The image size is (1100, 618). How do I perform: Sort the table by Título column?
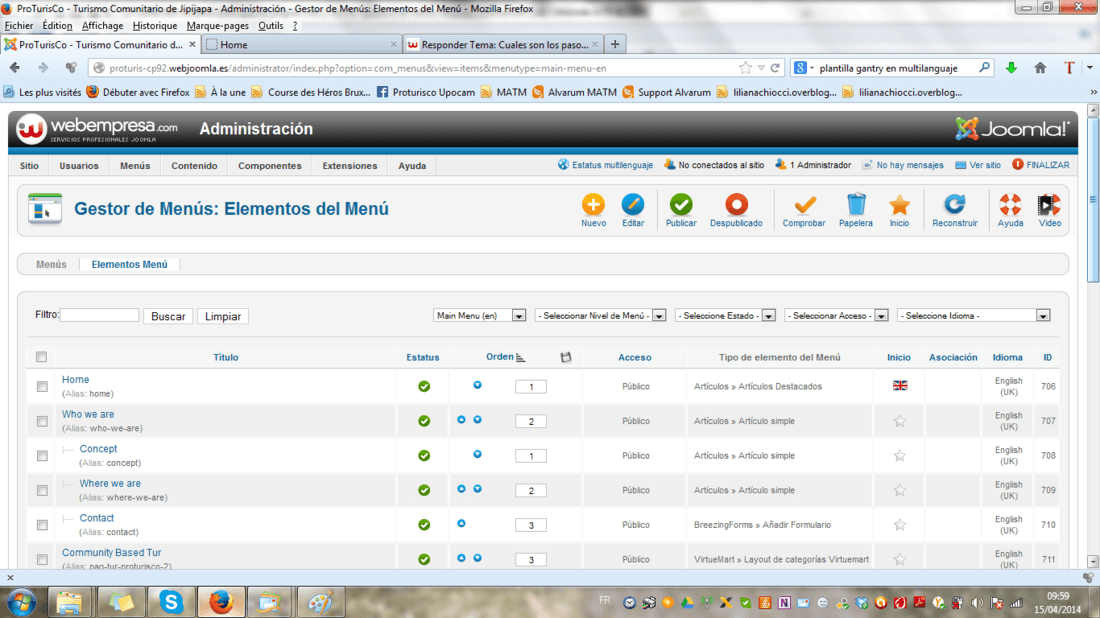pos(226,357)
